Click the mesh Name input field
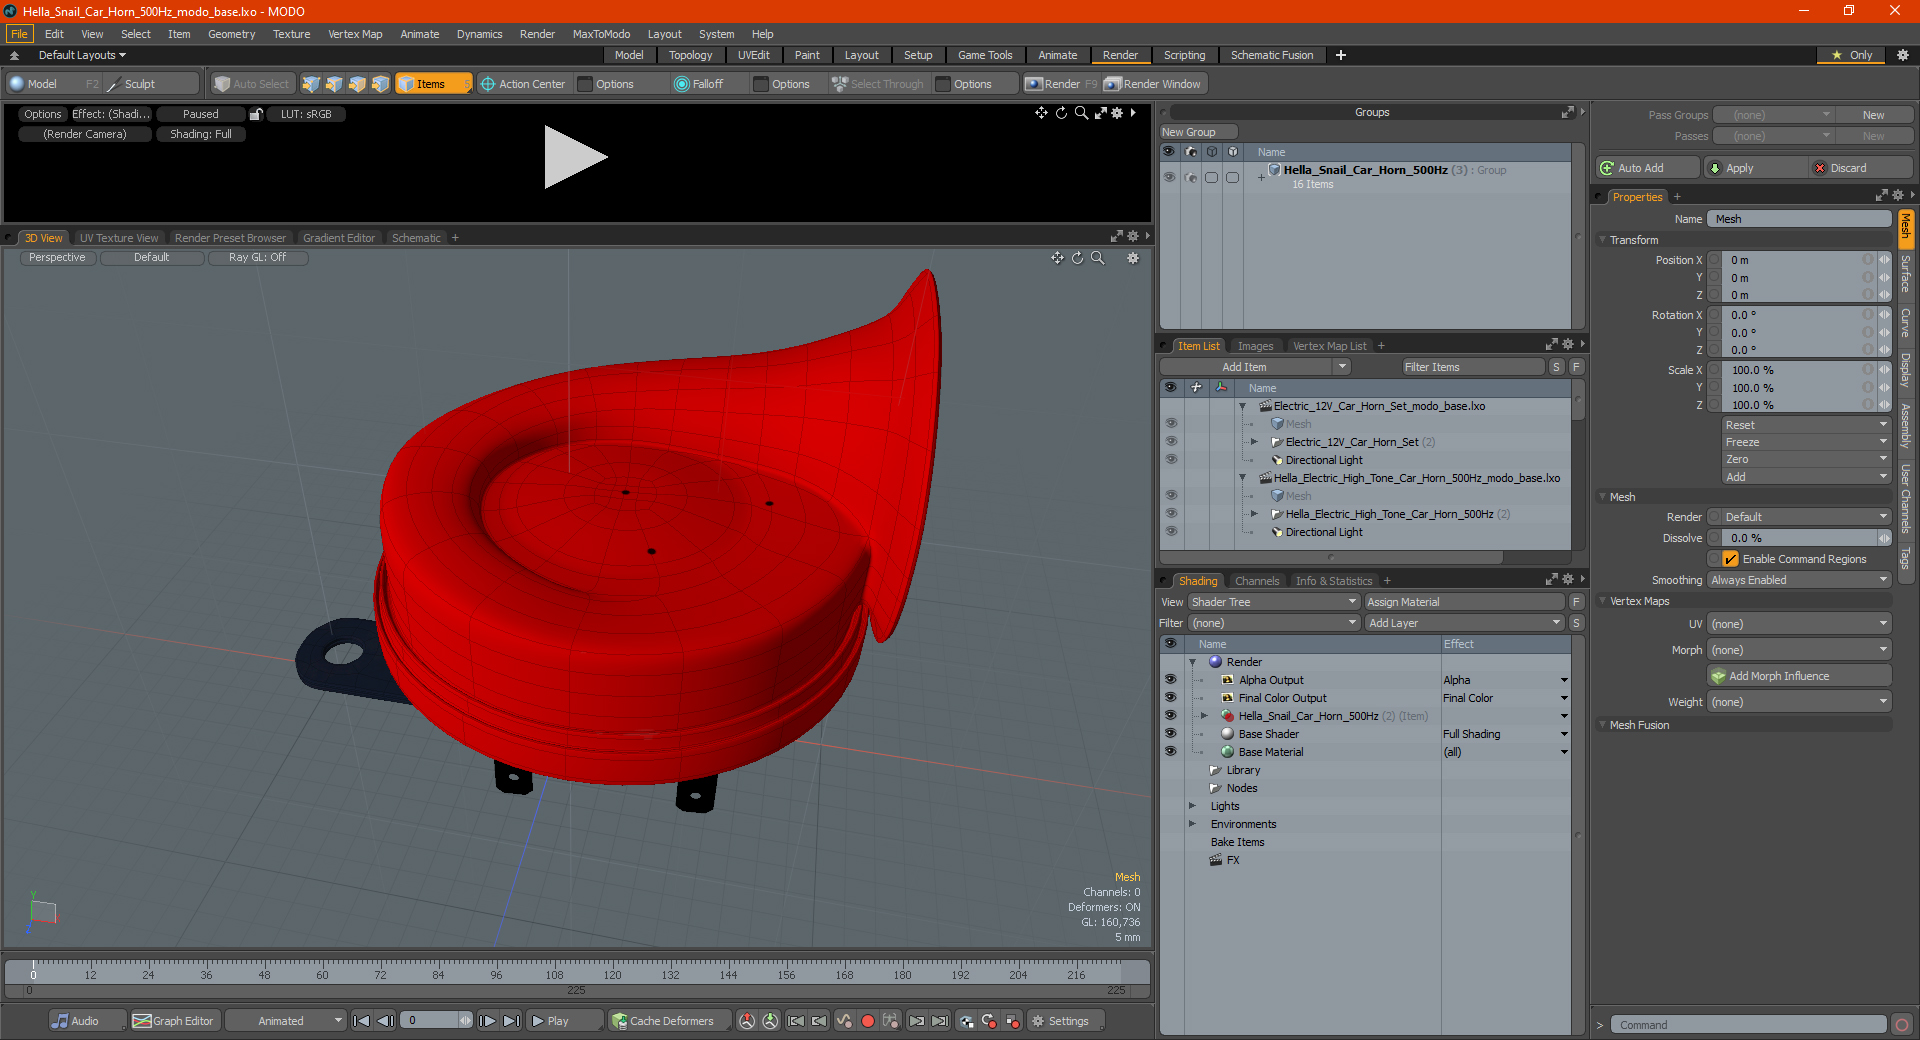The height and width of the screenshot is (1040, 1920). [x=1799, y=219]
